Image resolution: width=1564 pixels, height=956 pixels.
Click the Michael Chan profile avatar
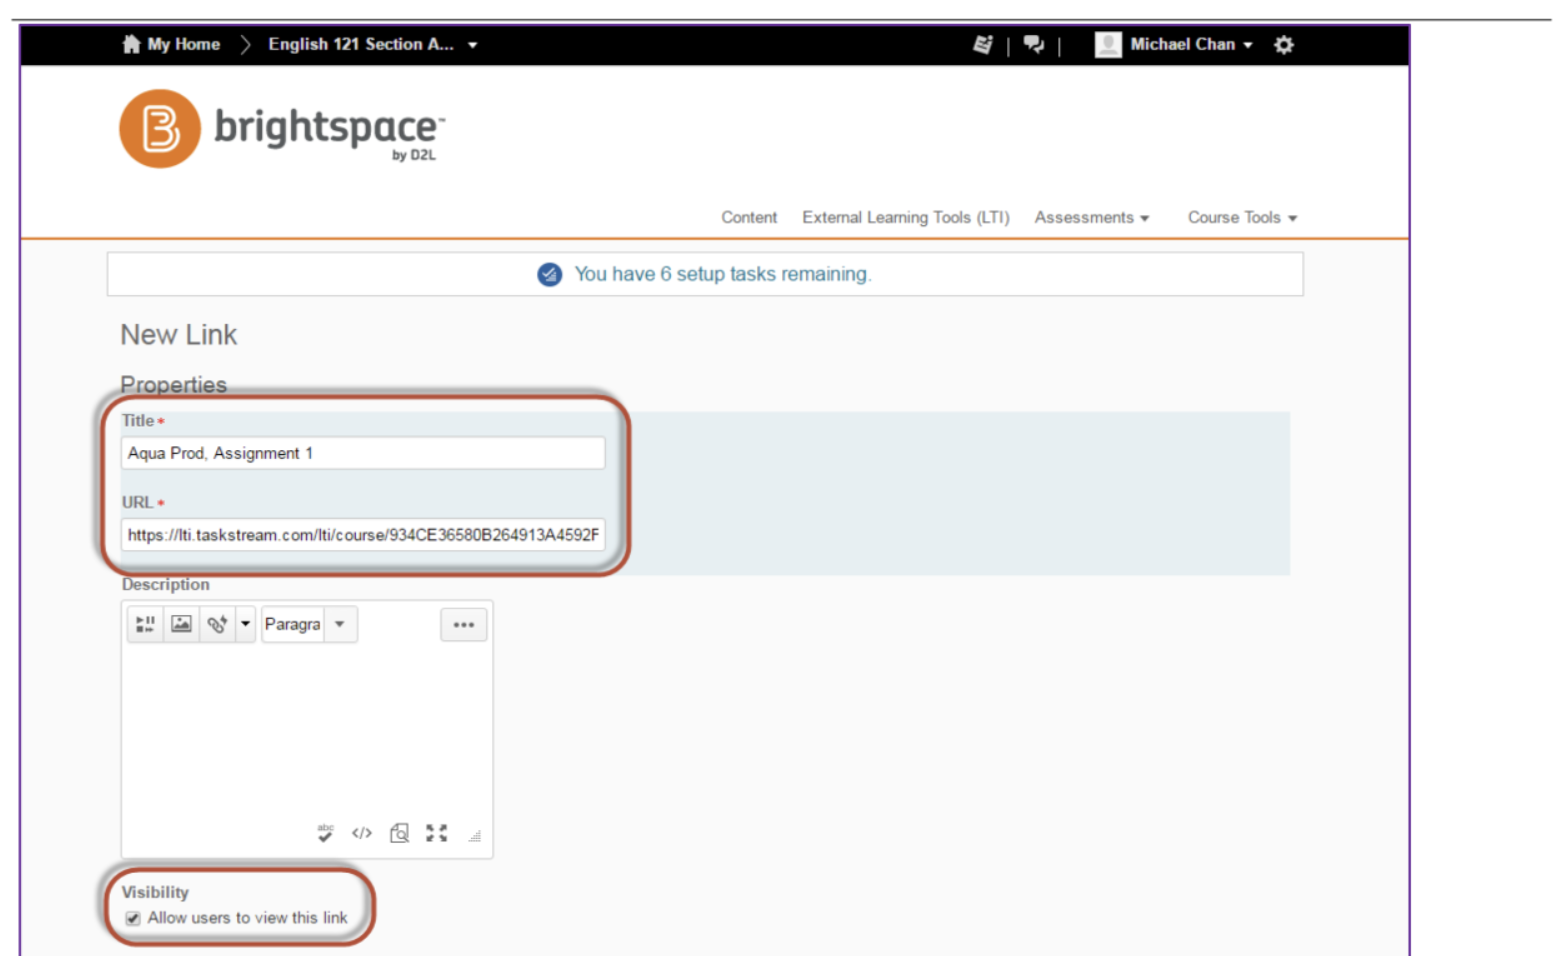(1108, 44)
